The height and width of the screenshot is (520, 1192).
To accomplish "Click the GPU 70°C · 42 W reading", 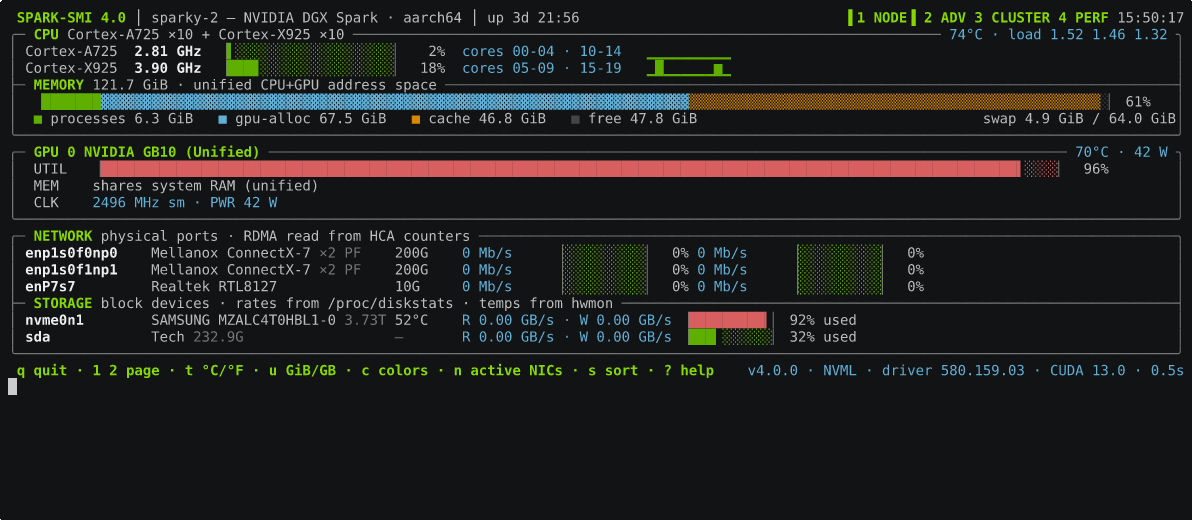I will [1121, 152].
